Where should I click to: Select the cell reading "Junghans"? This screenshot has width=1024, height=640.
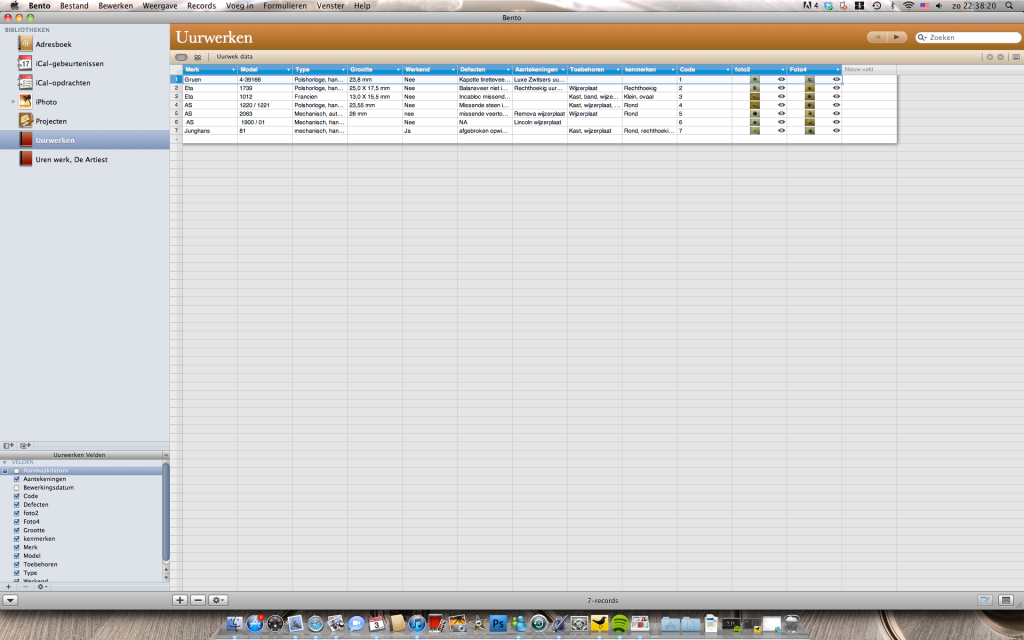pyautogui.click(x=210, y=131)
